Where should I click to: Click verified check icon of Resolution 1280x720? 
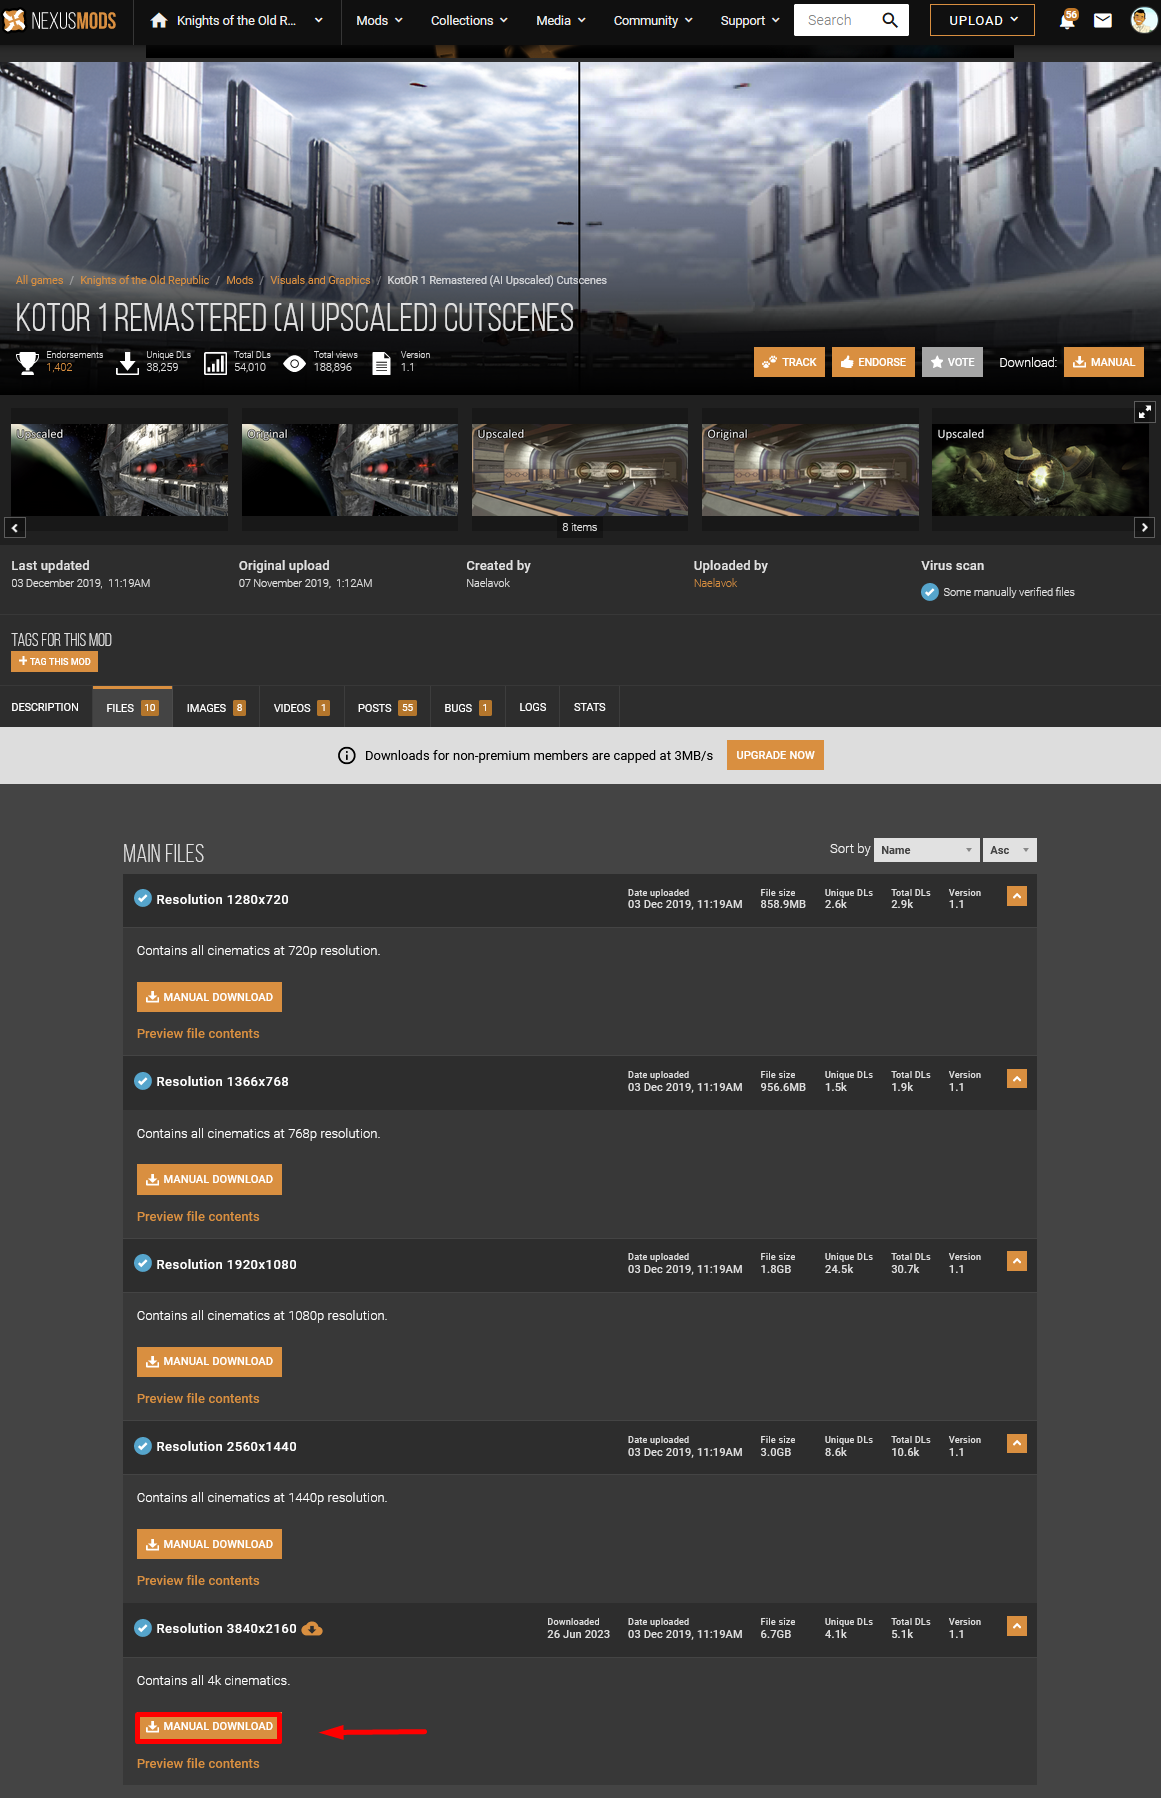tap(143, 898)
